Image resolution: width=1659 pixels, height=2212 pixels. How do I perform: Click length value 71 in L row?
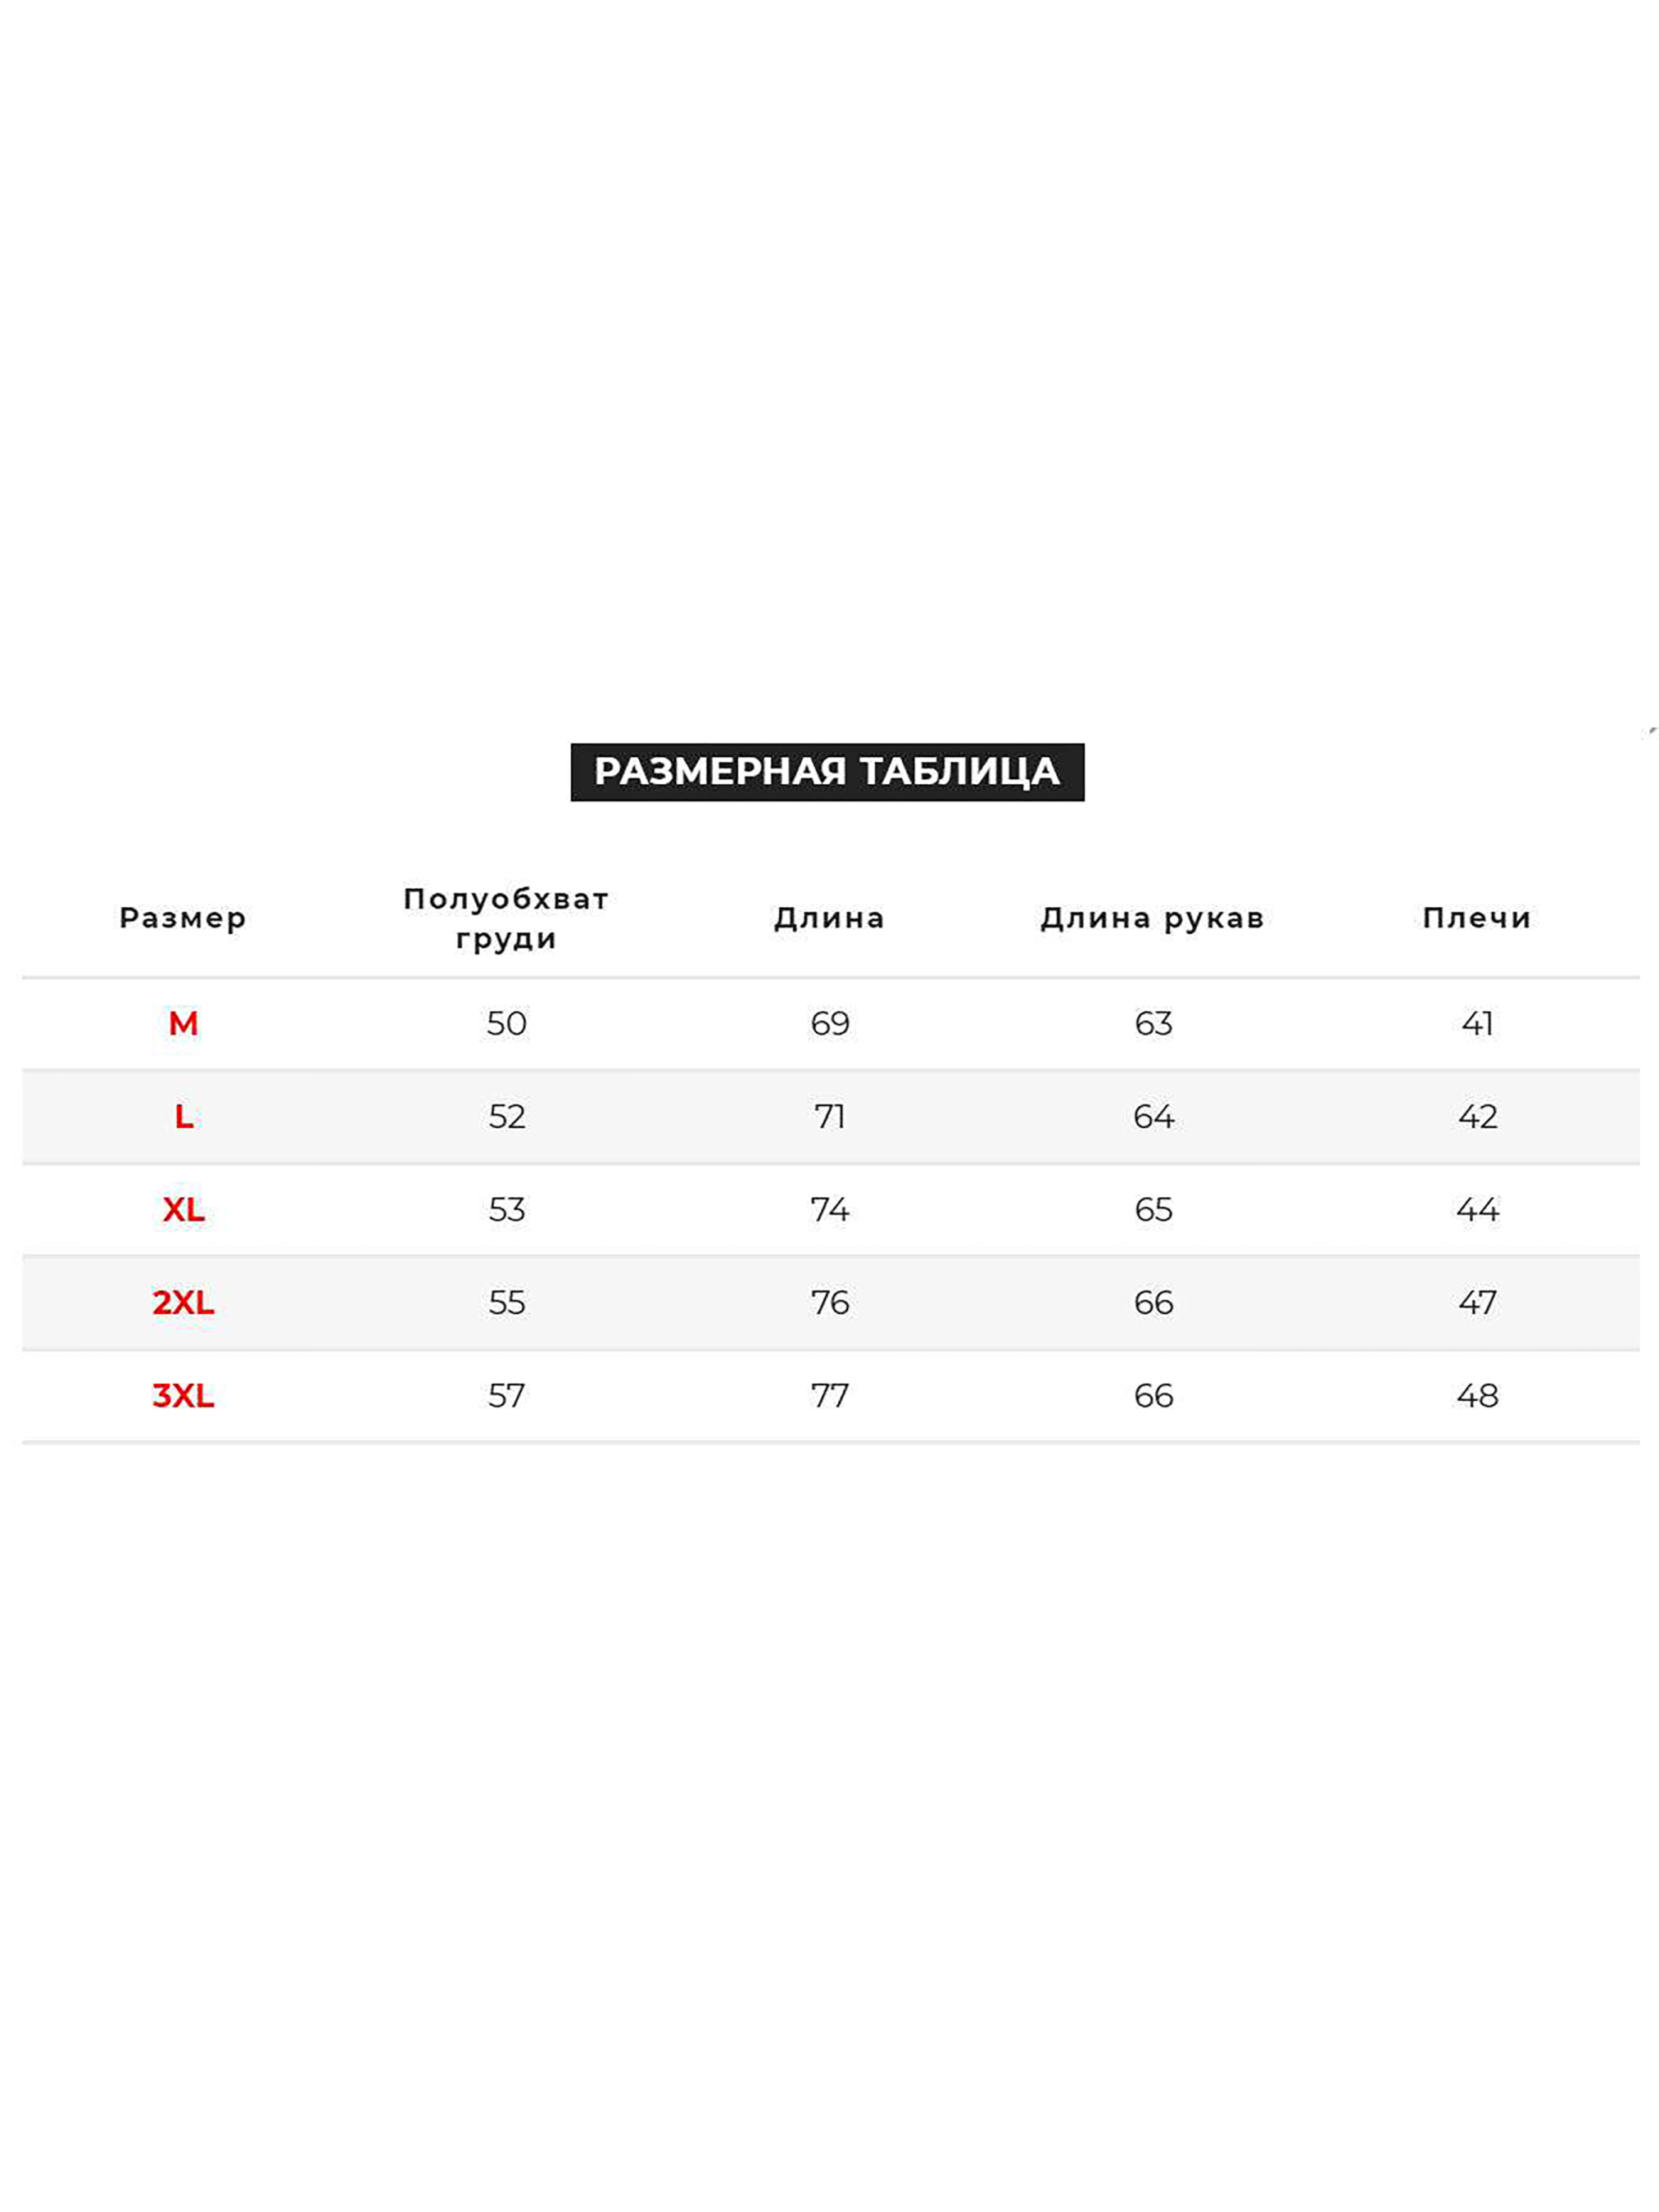[829, 1116]
